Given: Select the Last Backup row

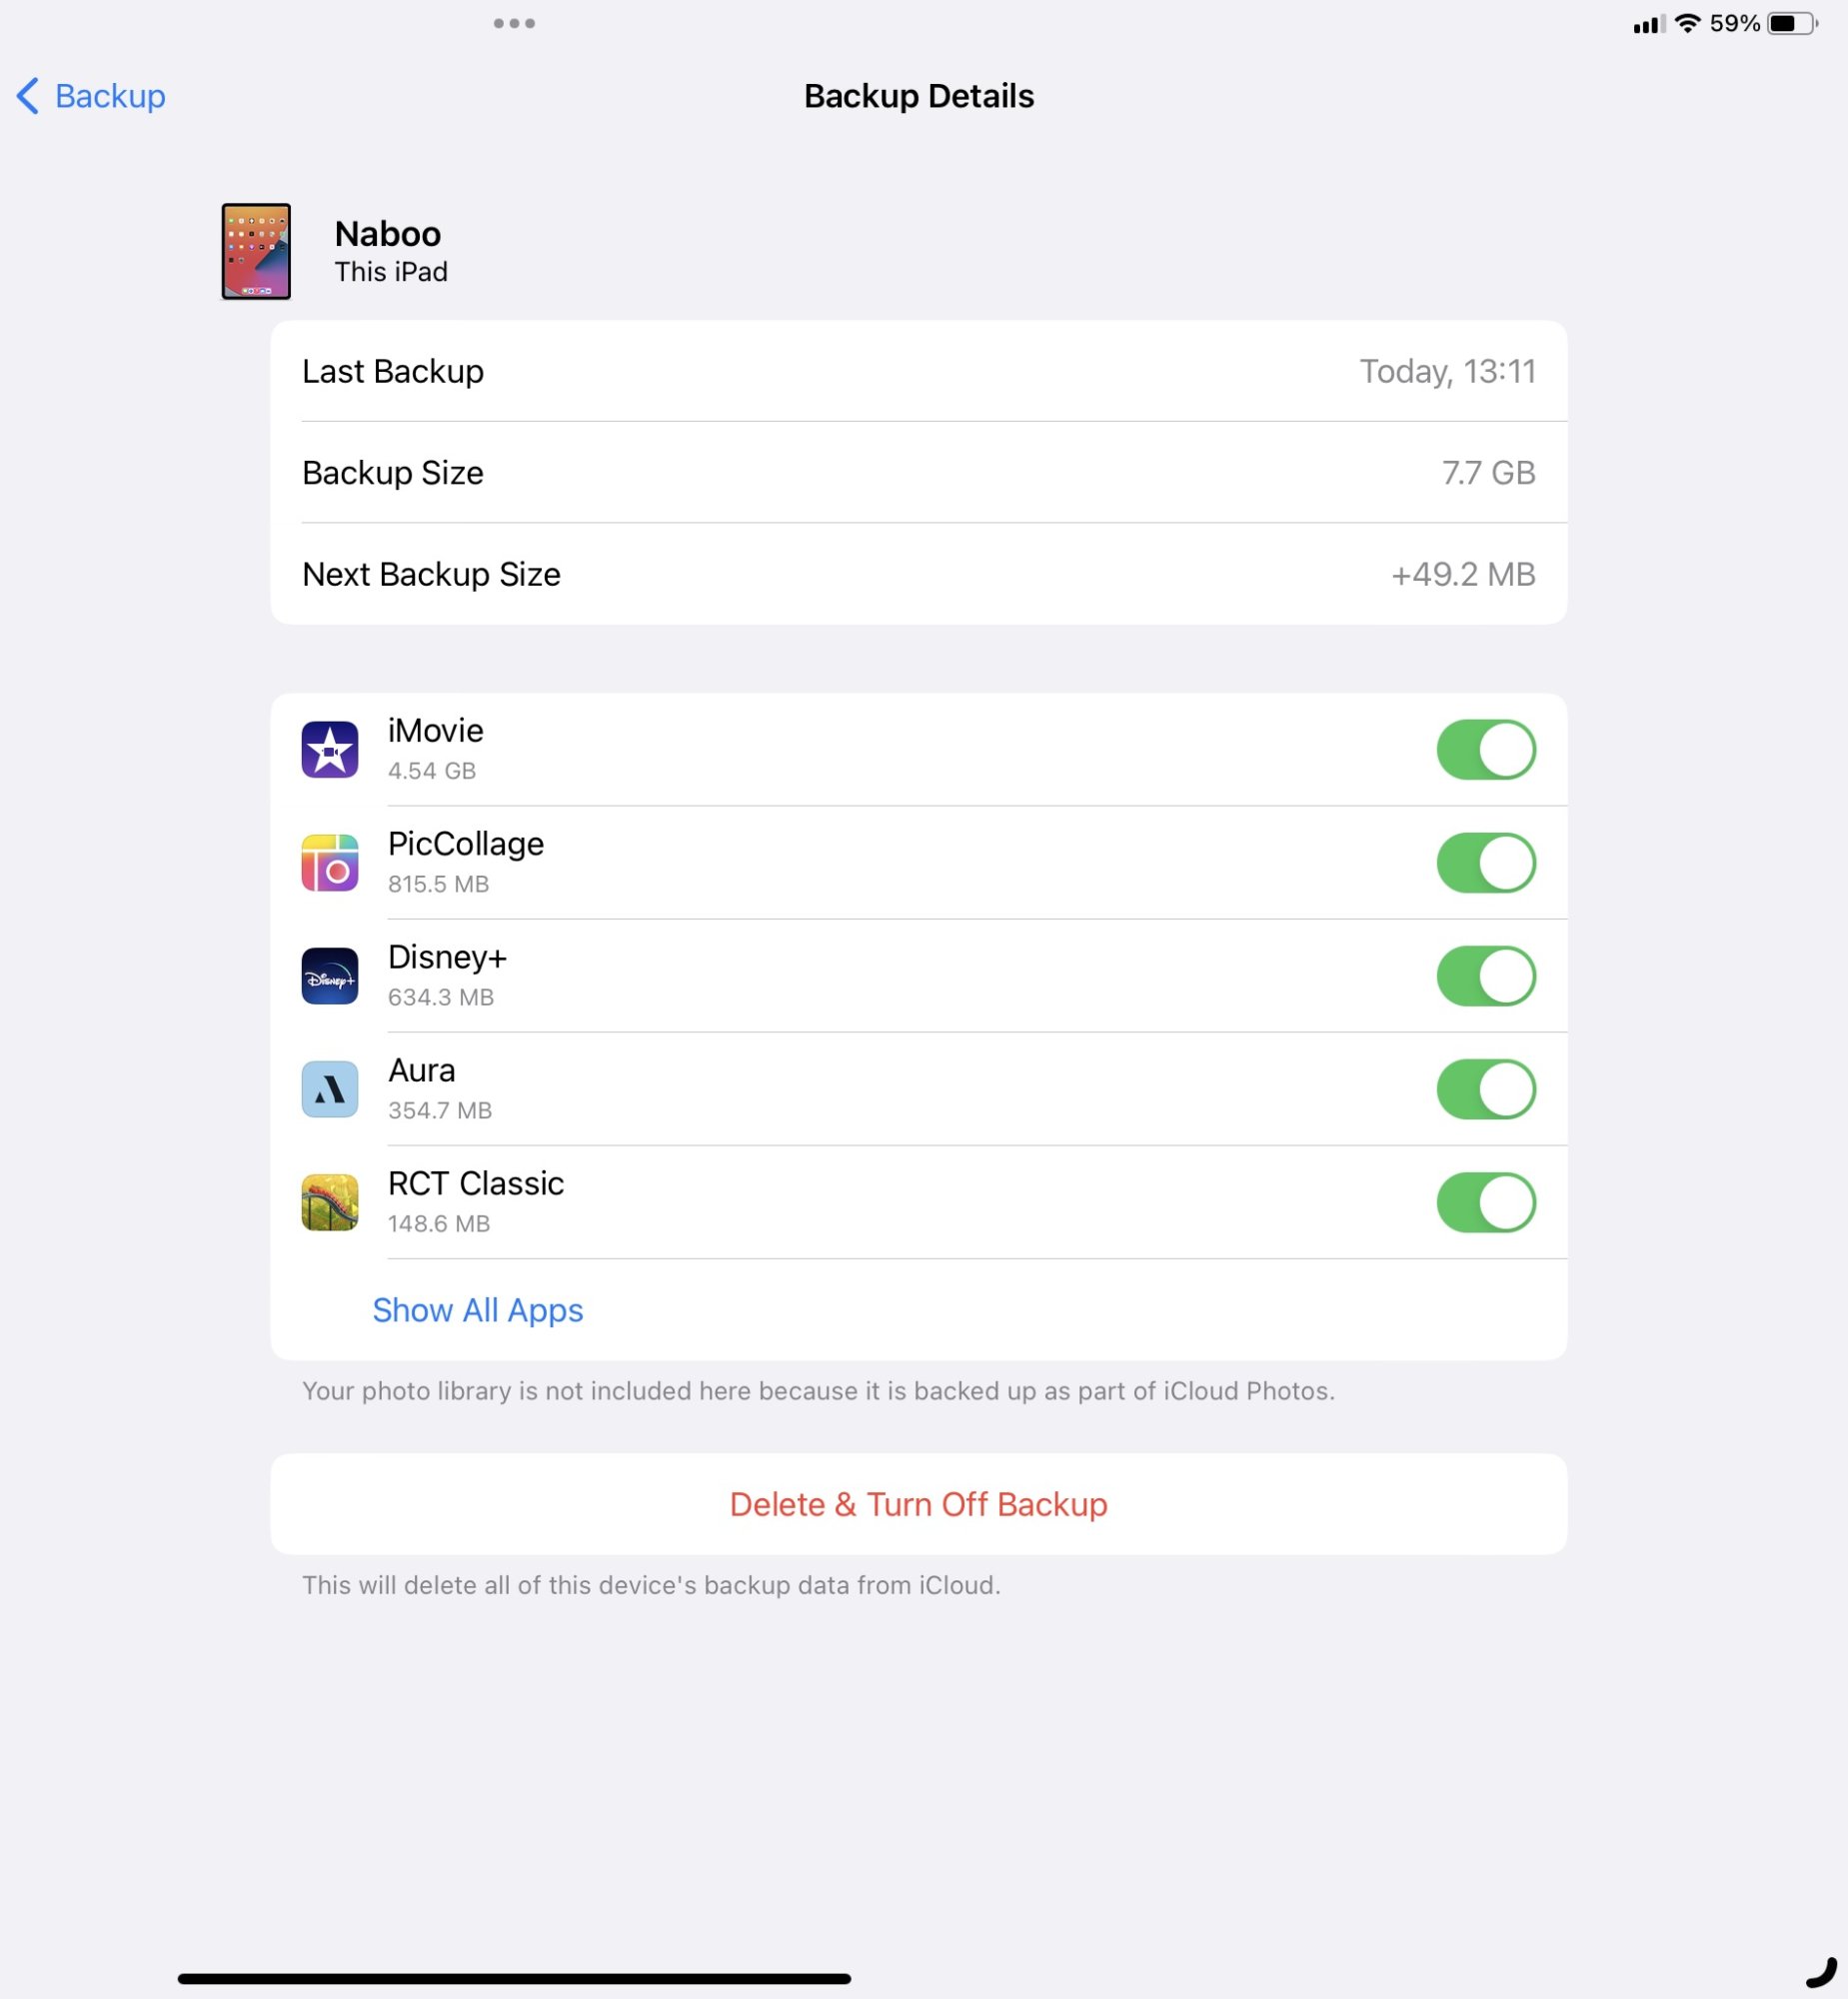Looking at the screenshot, I should 918,371.
